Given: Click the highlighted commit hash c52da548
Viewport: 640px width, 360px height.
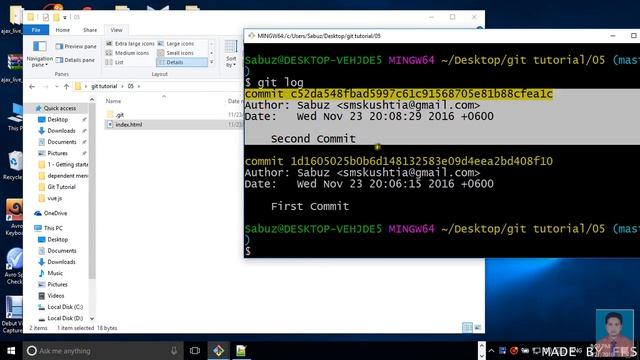Looking at the screenshot, I should [421, 94].
